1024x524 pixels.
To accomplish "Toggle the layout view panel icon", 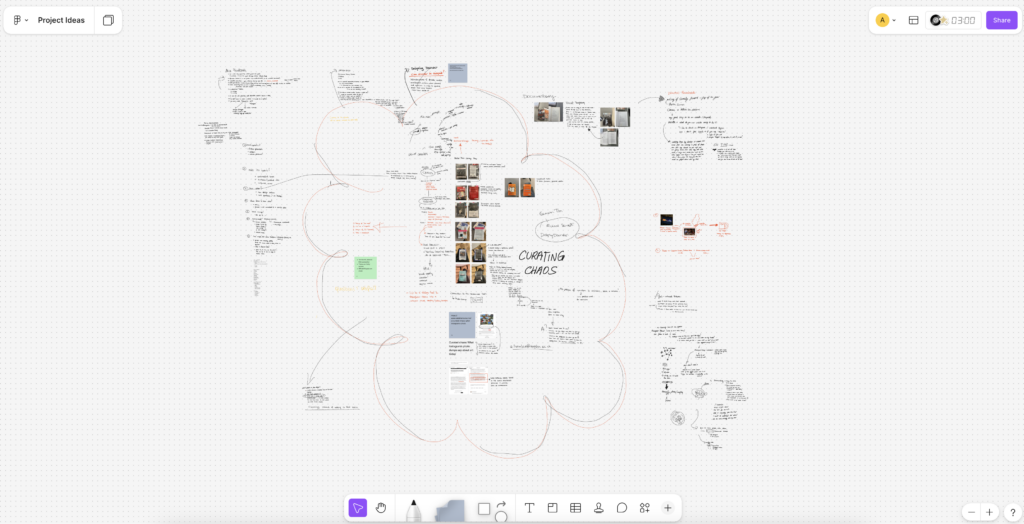I will 913,20.
